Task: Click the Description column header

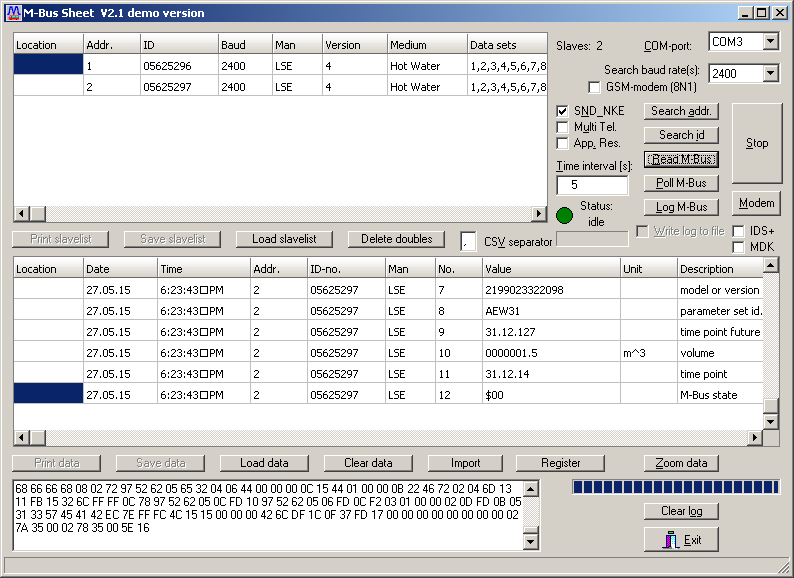Action: tap(718, 269)
